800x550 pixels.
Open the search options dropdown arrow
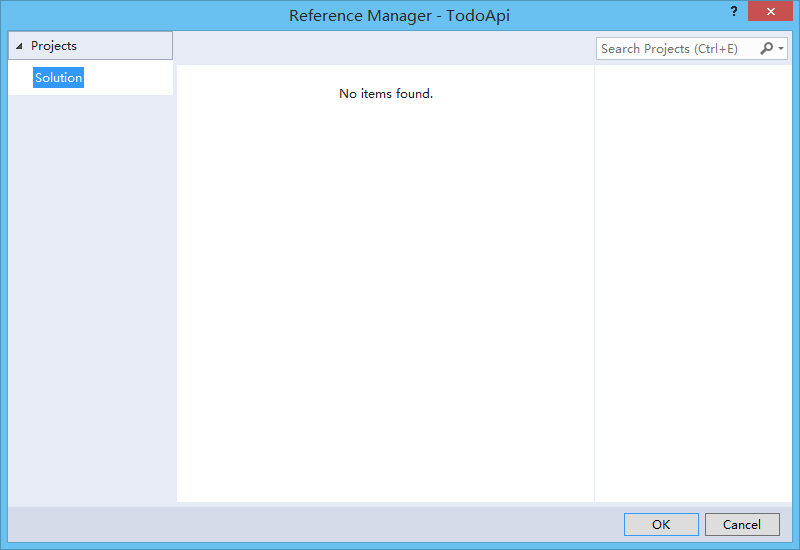coord(781,48)
